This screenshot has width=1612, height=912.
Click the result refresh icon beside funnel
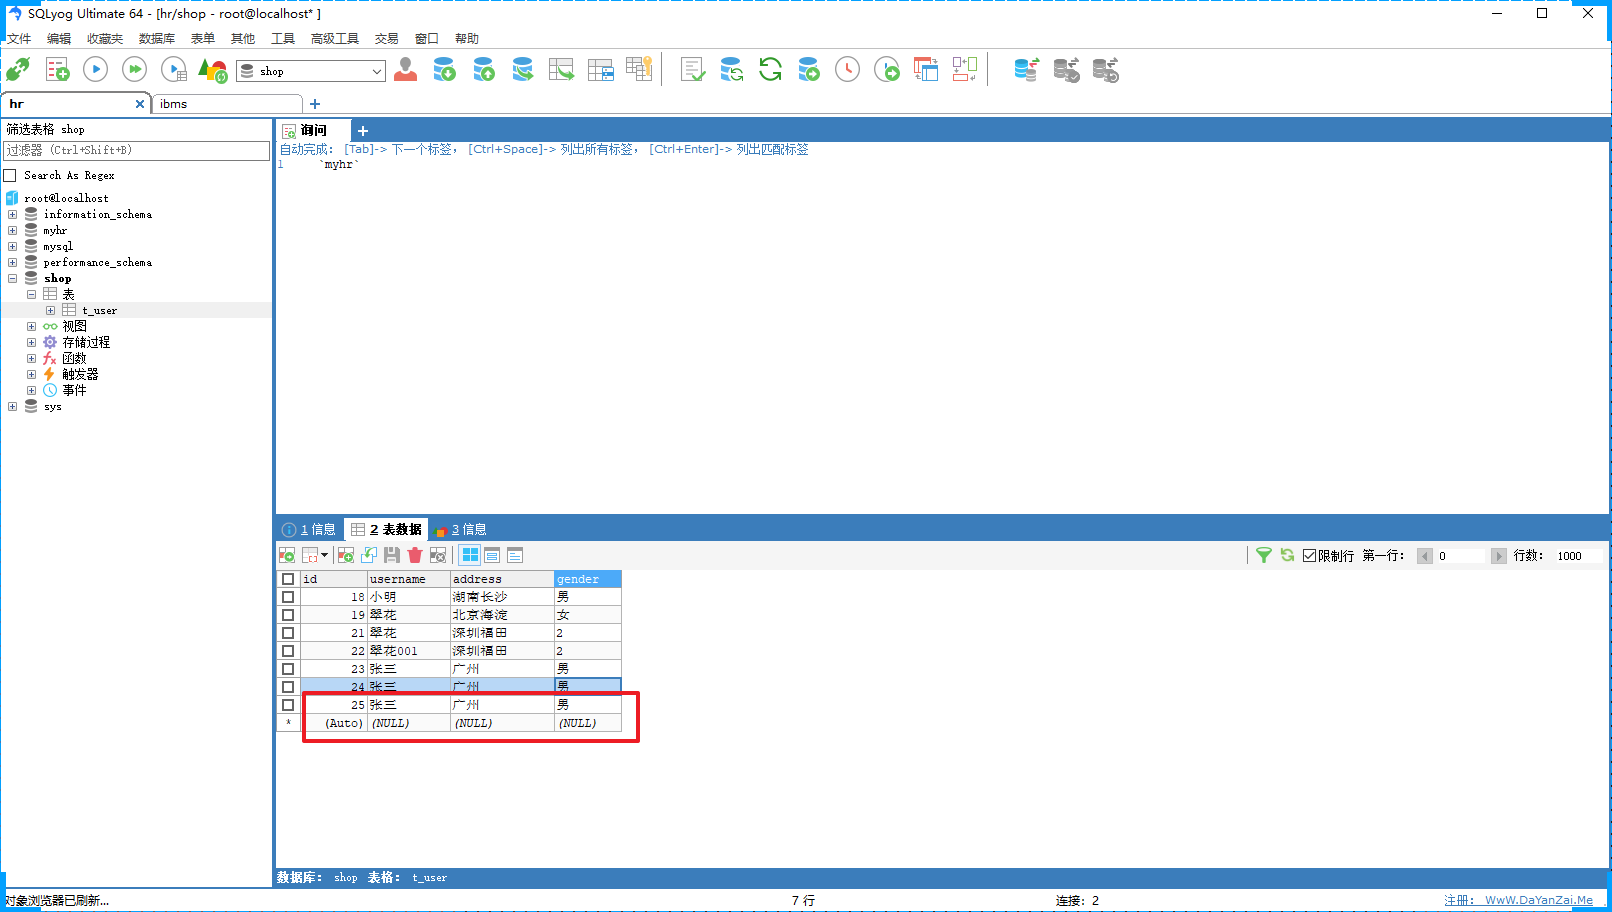tap(1287, 555)
